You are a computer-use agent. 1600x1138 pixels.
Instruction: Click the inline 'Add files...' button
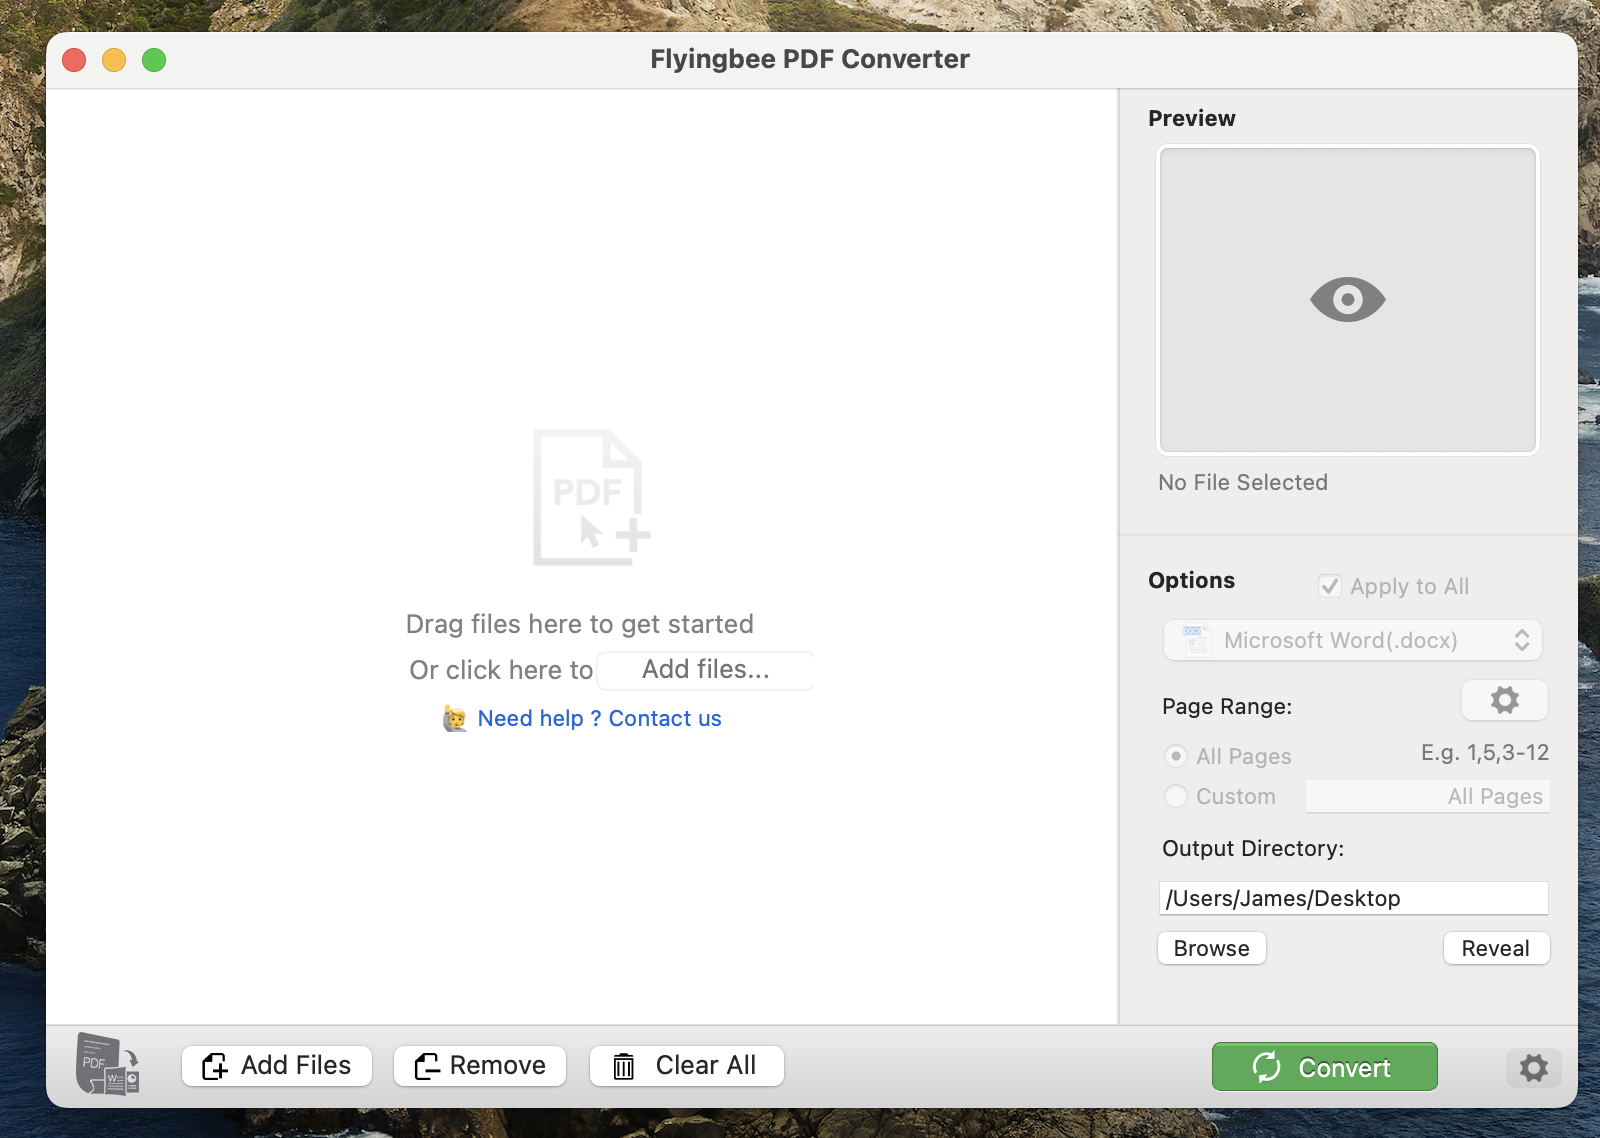coord(705,670)
